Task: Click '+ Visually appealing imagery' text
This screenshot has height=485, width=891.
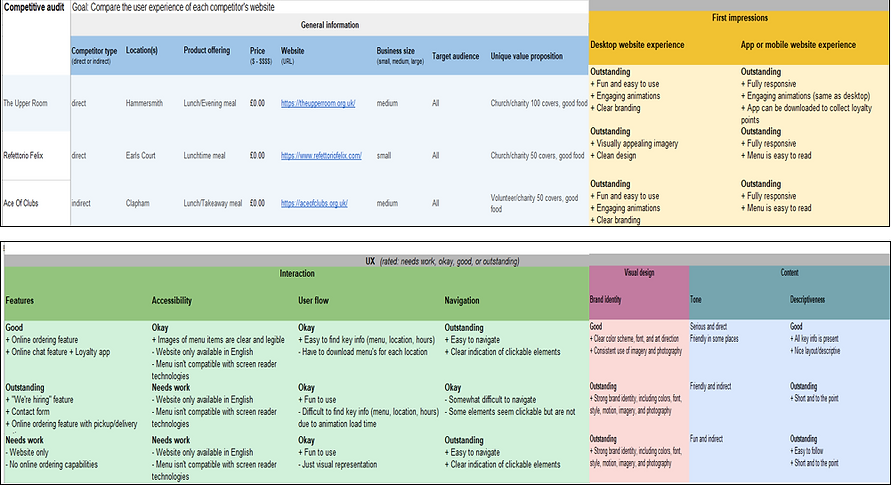Action: point(634,144)
